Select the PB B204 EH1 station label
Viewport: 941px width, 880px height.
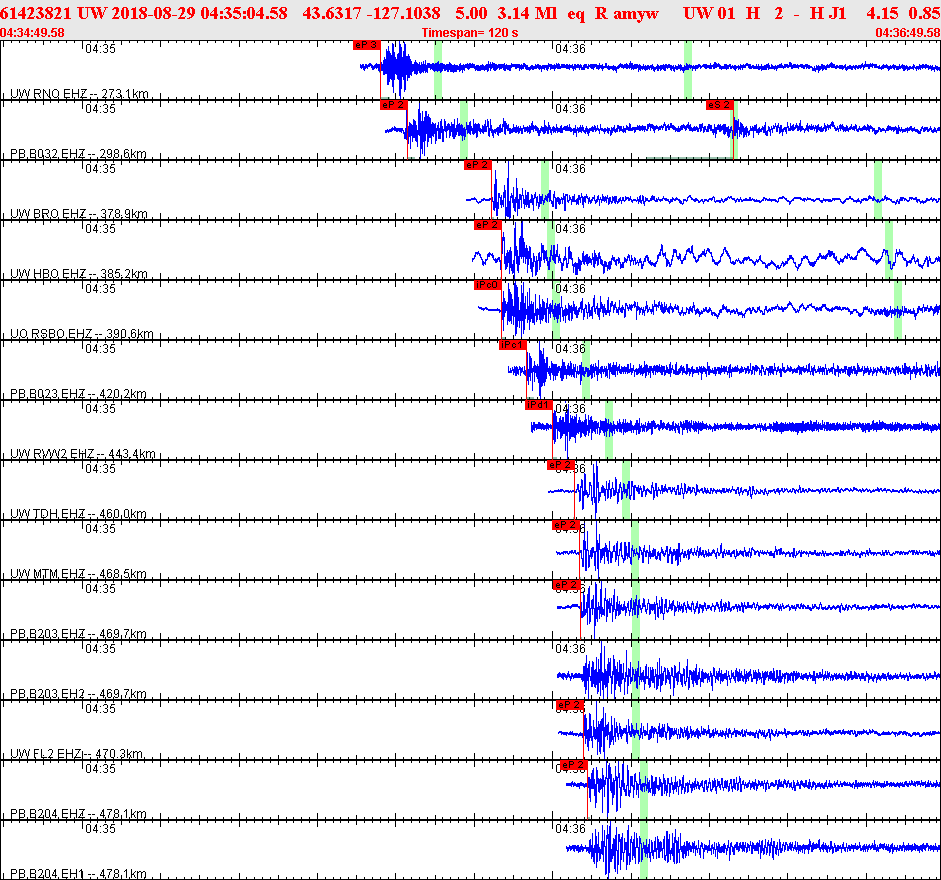78,874
